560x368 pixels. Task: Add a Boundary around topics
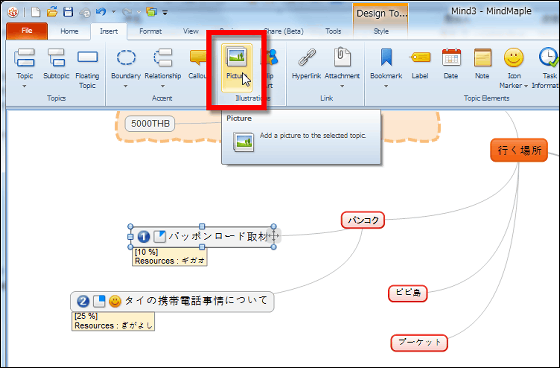(126, 64)
